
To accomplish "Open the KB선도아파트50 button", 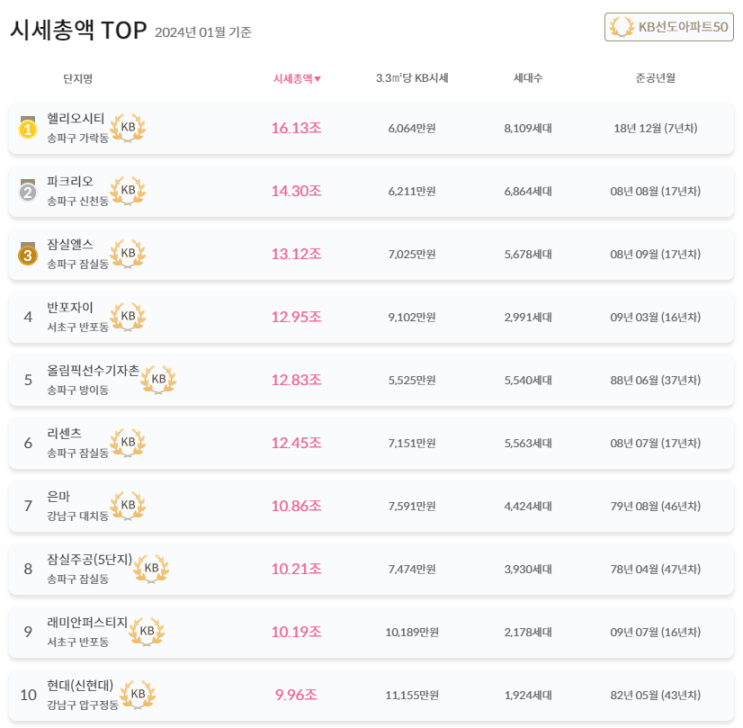I will coord(669,28).
